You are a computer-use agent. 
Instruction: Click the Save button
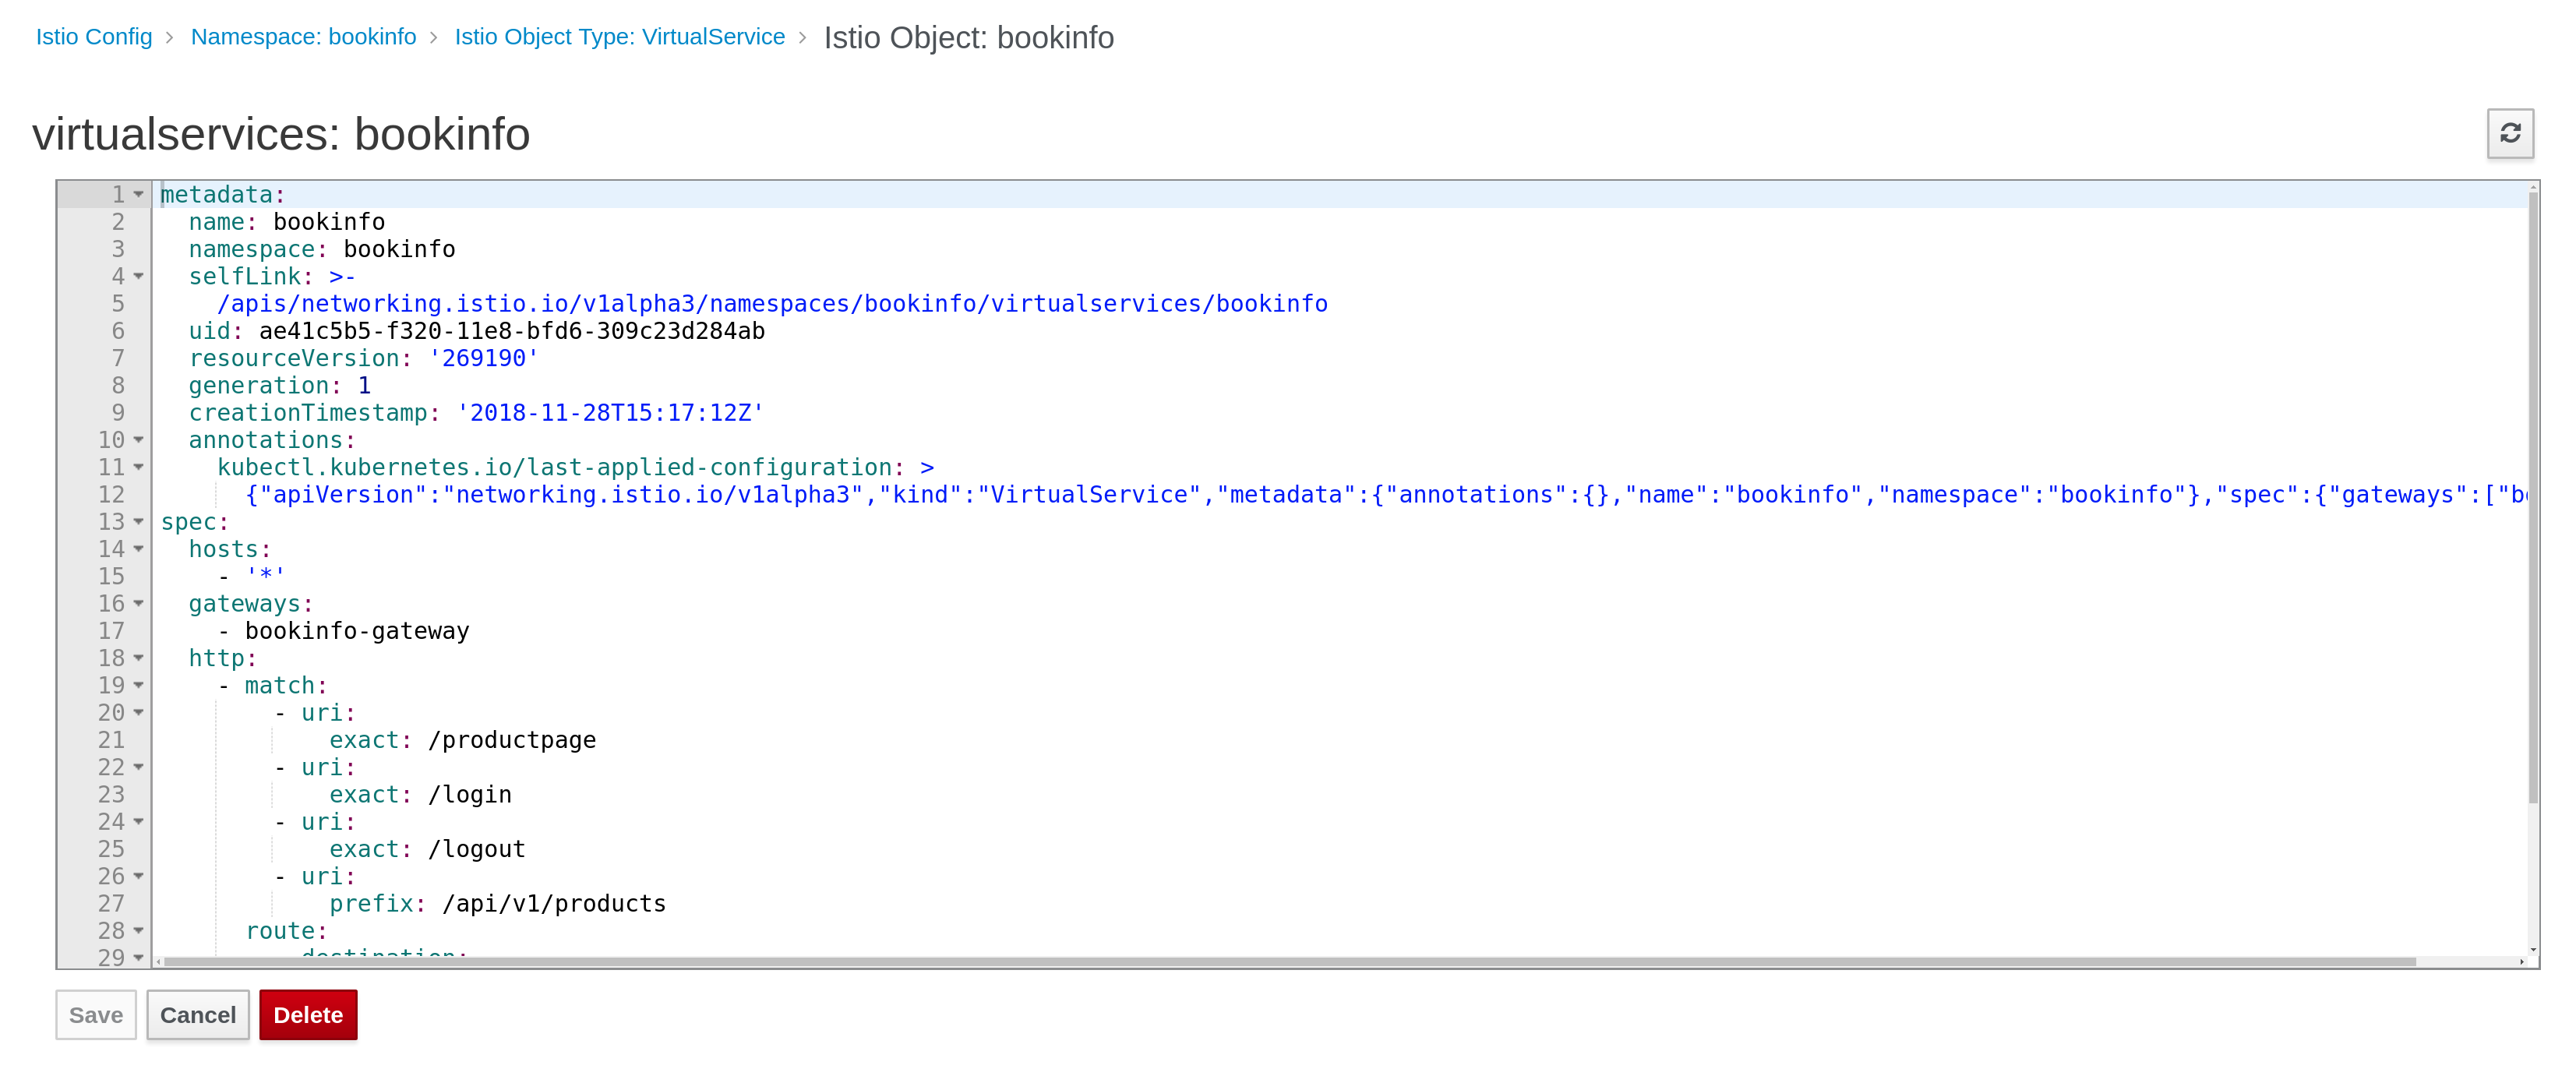coord(96,1014)
